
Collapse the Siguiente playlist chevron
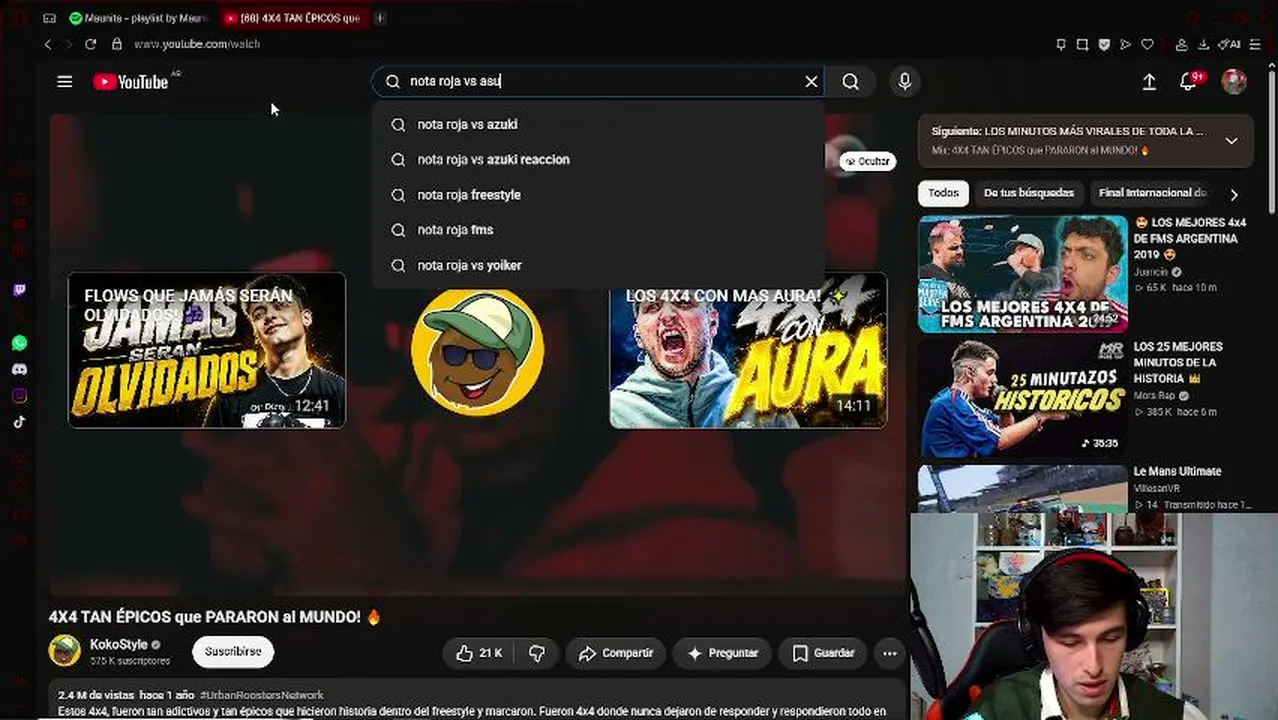coord(1231,141)
